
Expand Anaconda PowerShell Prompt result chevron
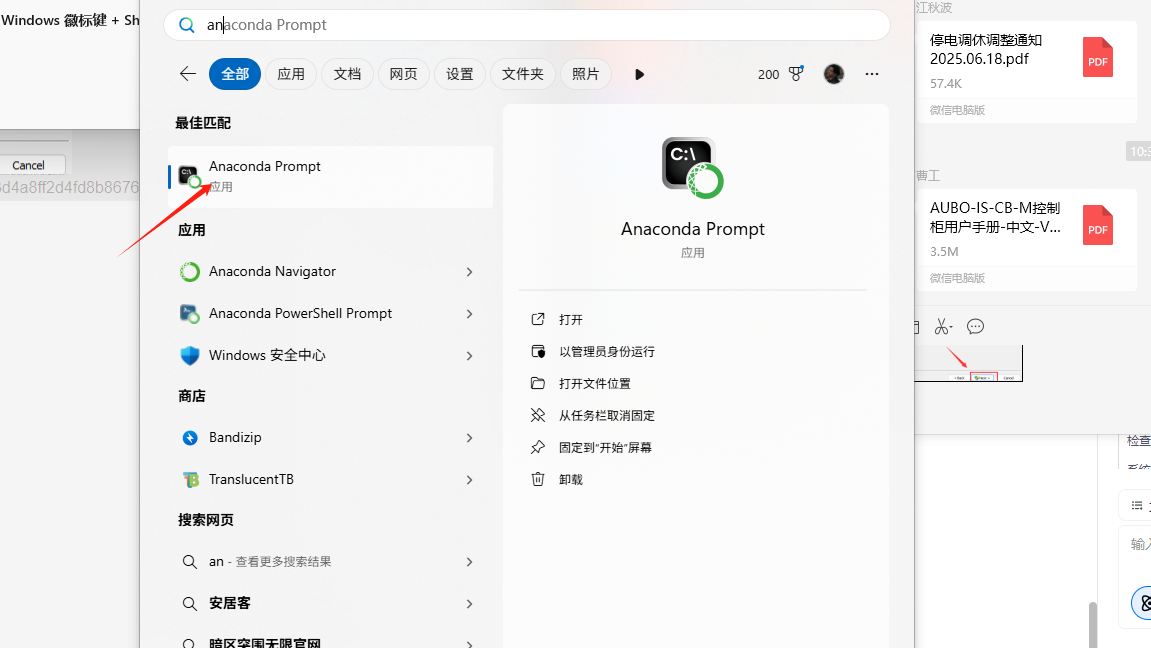[469, 313]
